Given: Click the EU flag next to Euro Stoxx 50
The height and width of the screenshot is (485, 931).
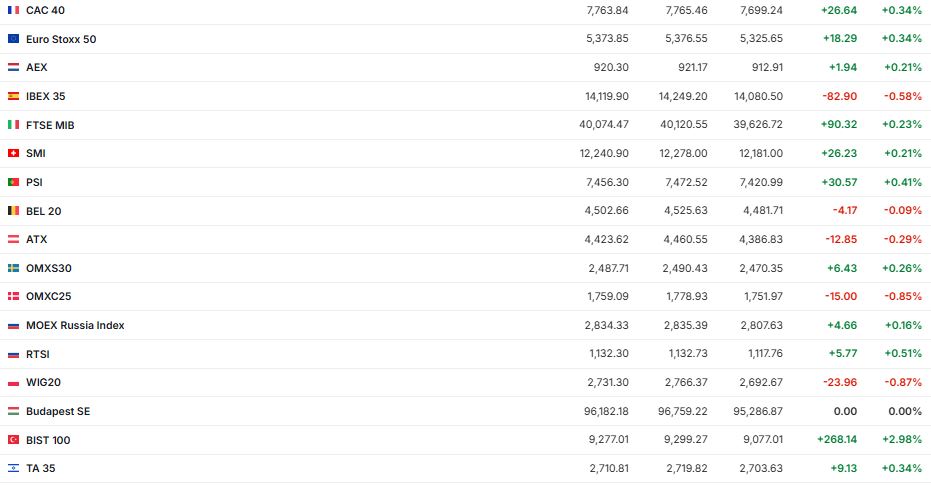Looking at the screenshot, I should [13, 39].
